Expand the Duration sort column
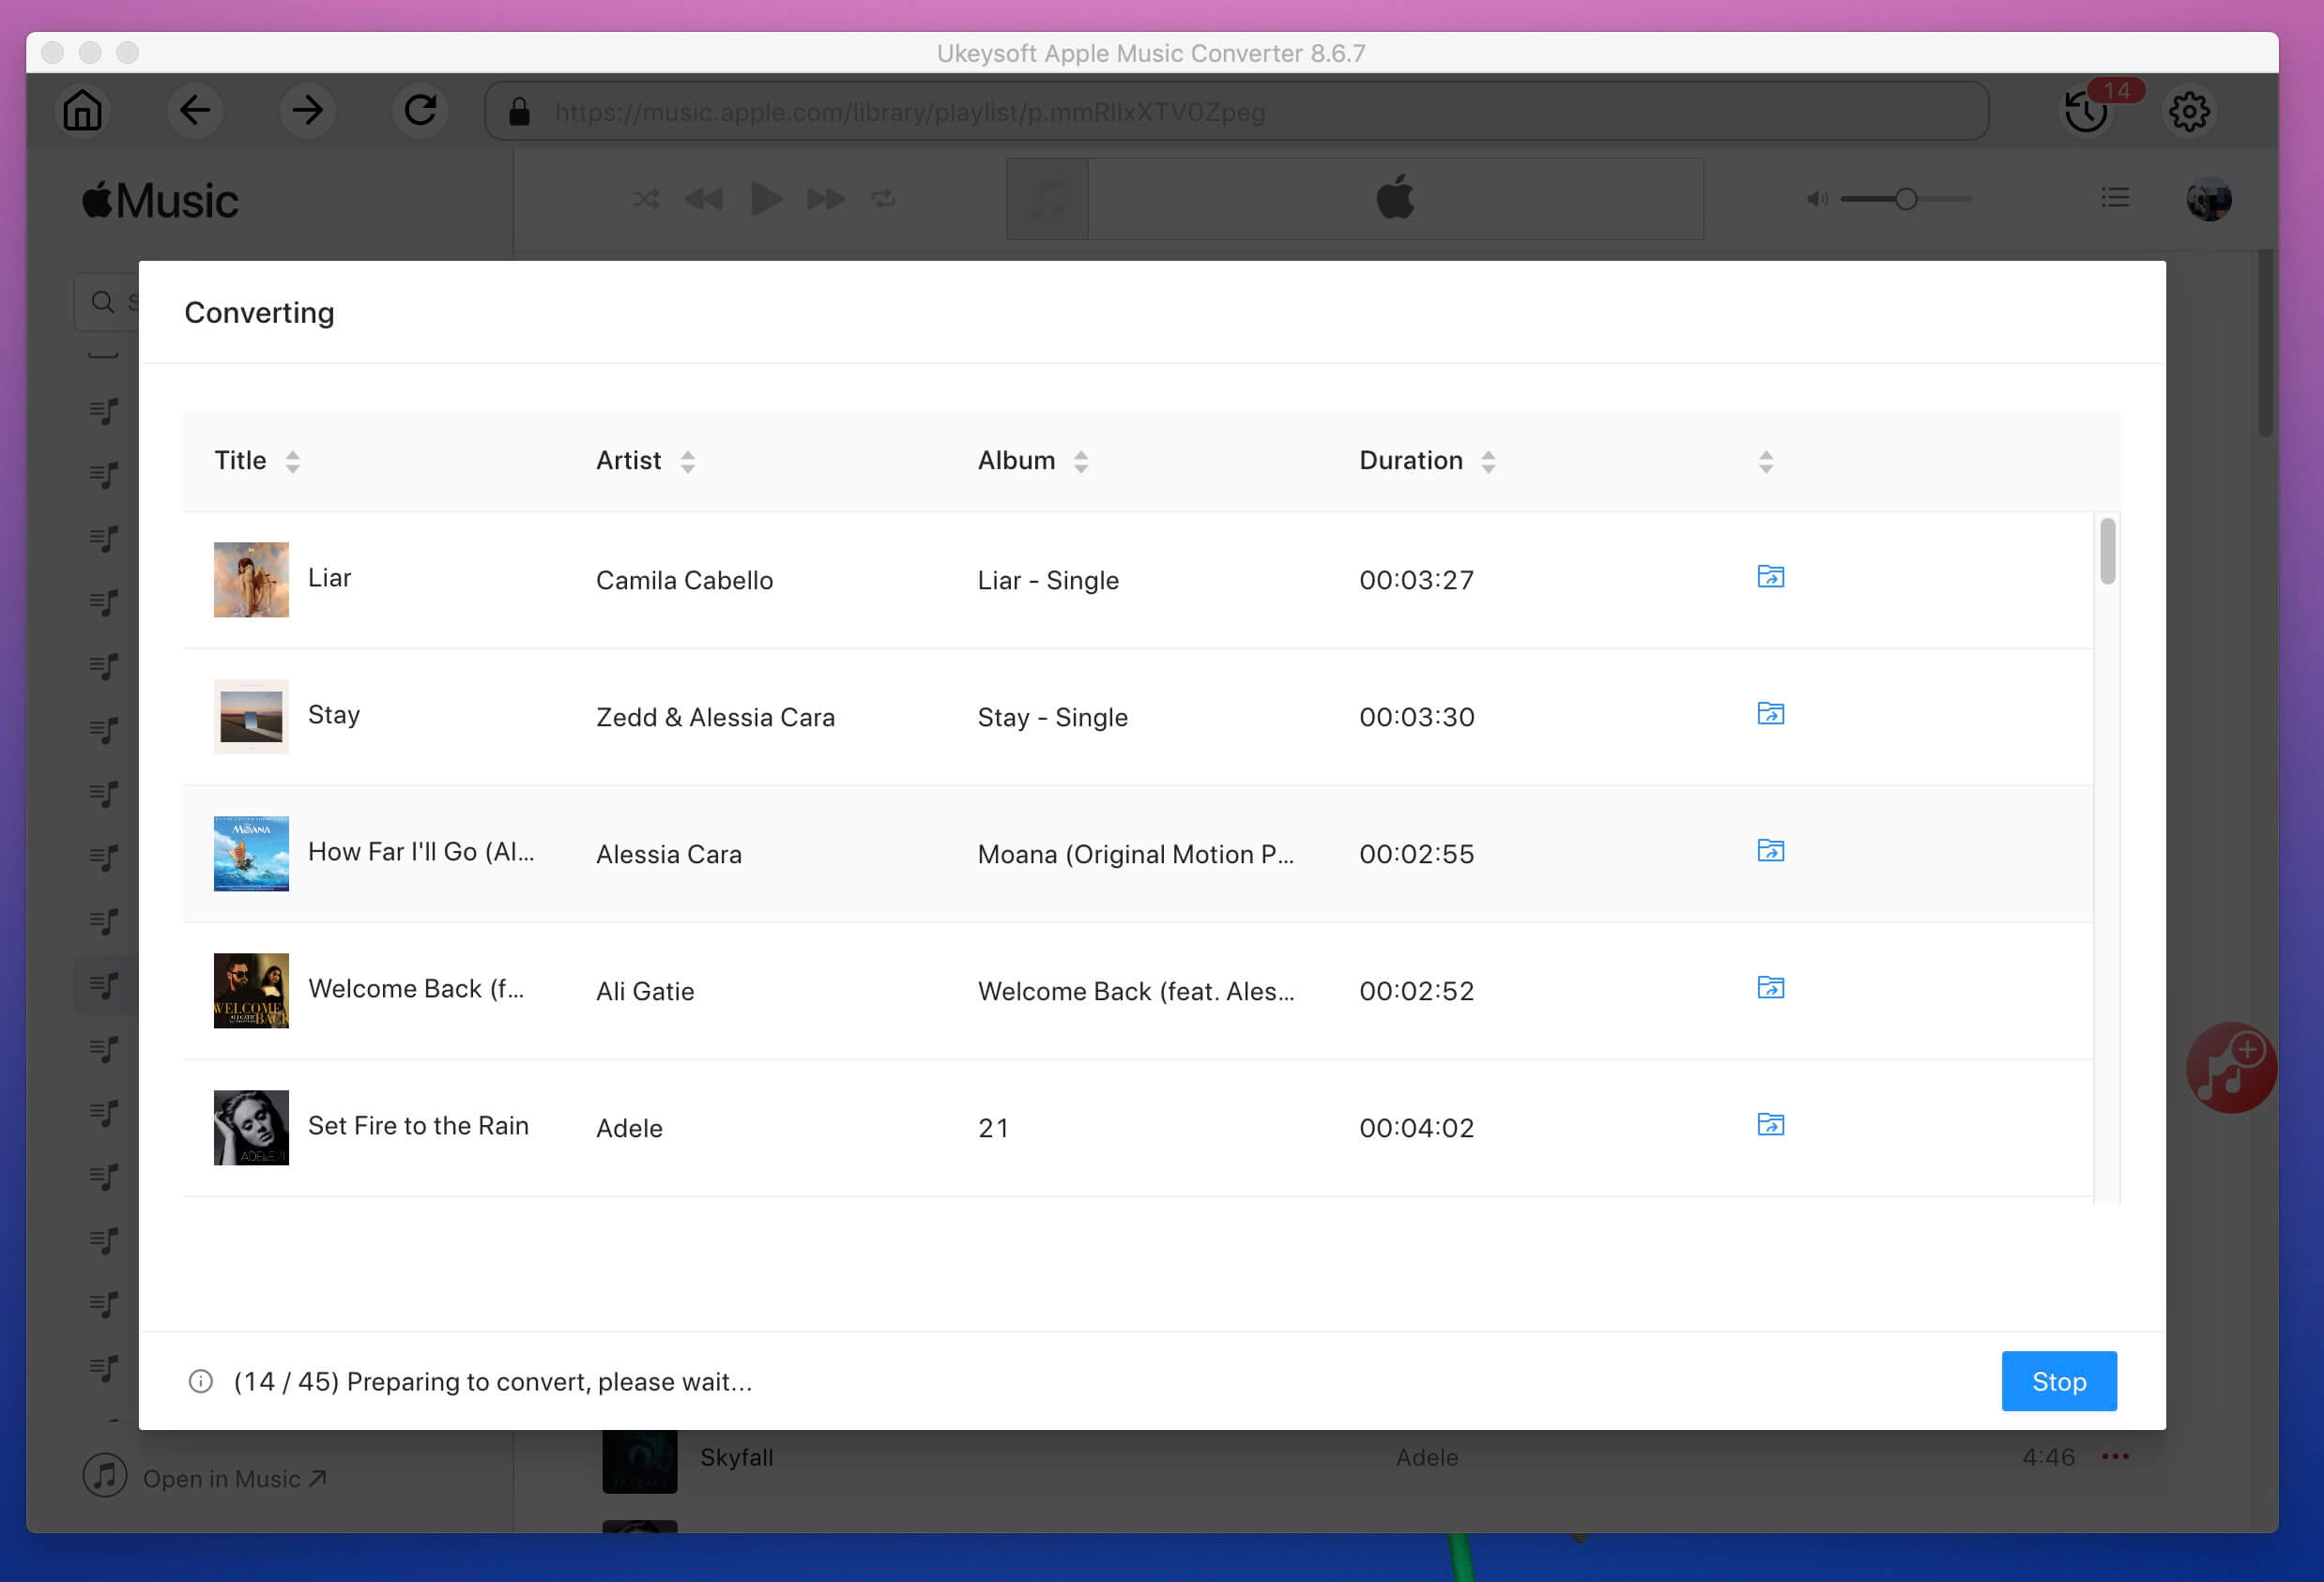2324x1582 pixels. 1489,461
